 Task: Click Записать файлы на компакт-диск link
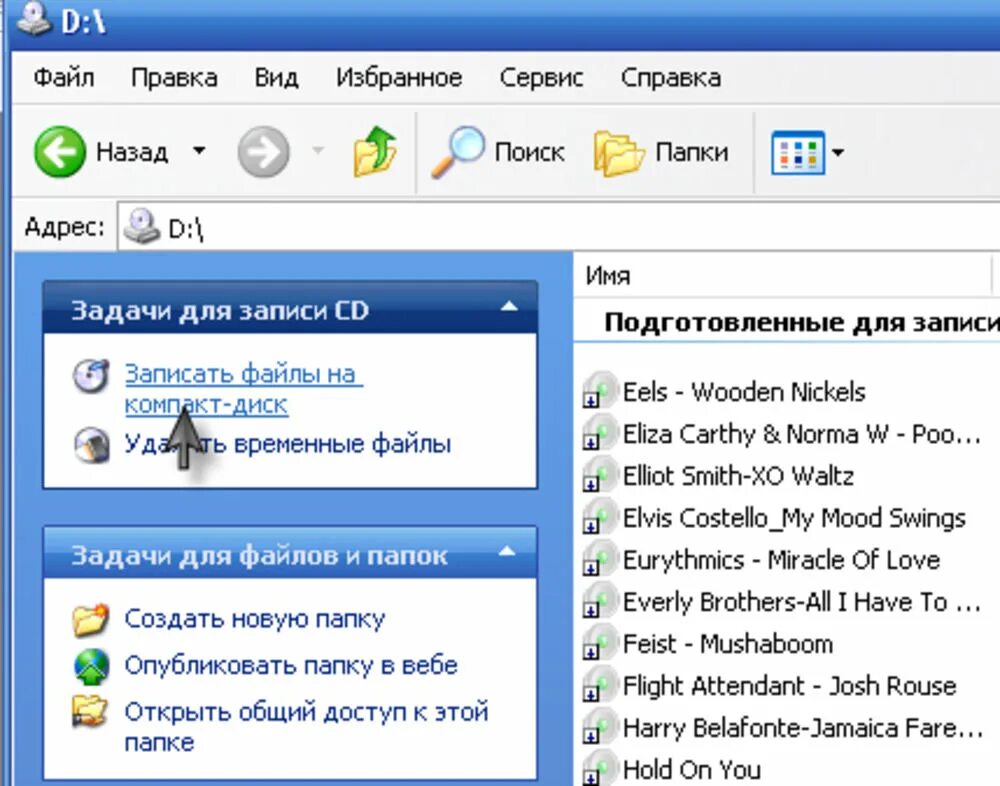pos(244,389)
